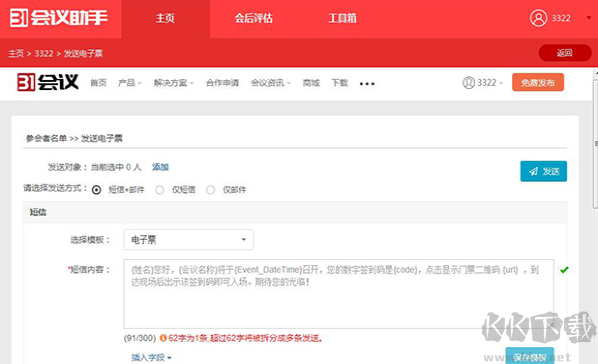Select the 短信+邮件 radio option

coord(96,190)
